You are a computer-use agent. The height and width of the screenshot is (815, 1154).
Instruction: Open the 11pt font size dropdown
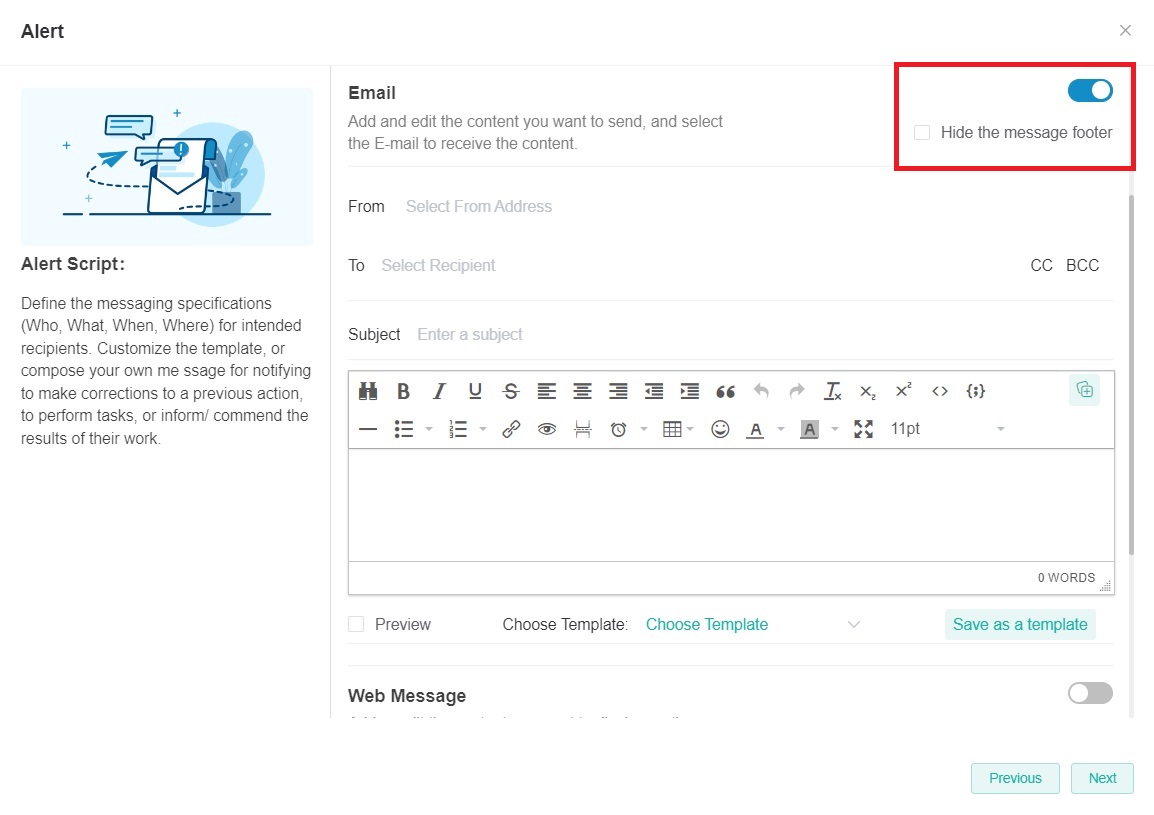coord(947,429)
